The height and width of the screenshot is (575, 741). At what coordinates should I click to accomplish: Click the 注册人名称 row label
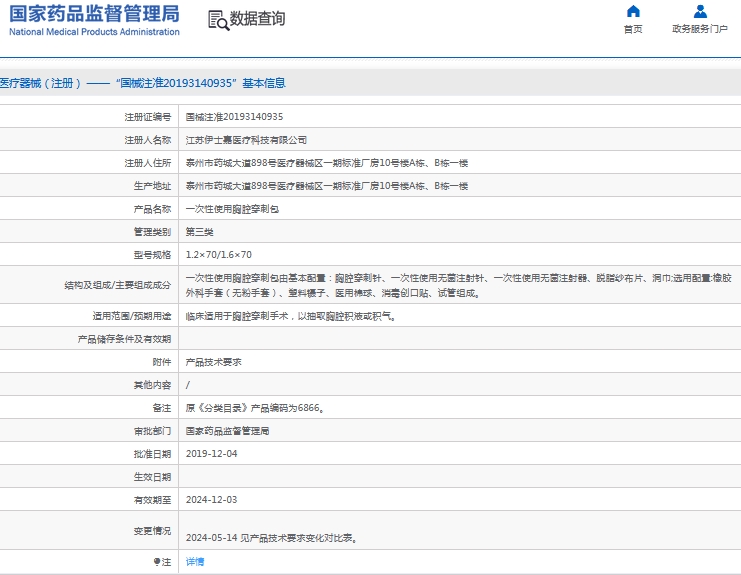(148, 140)
